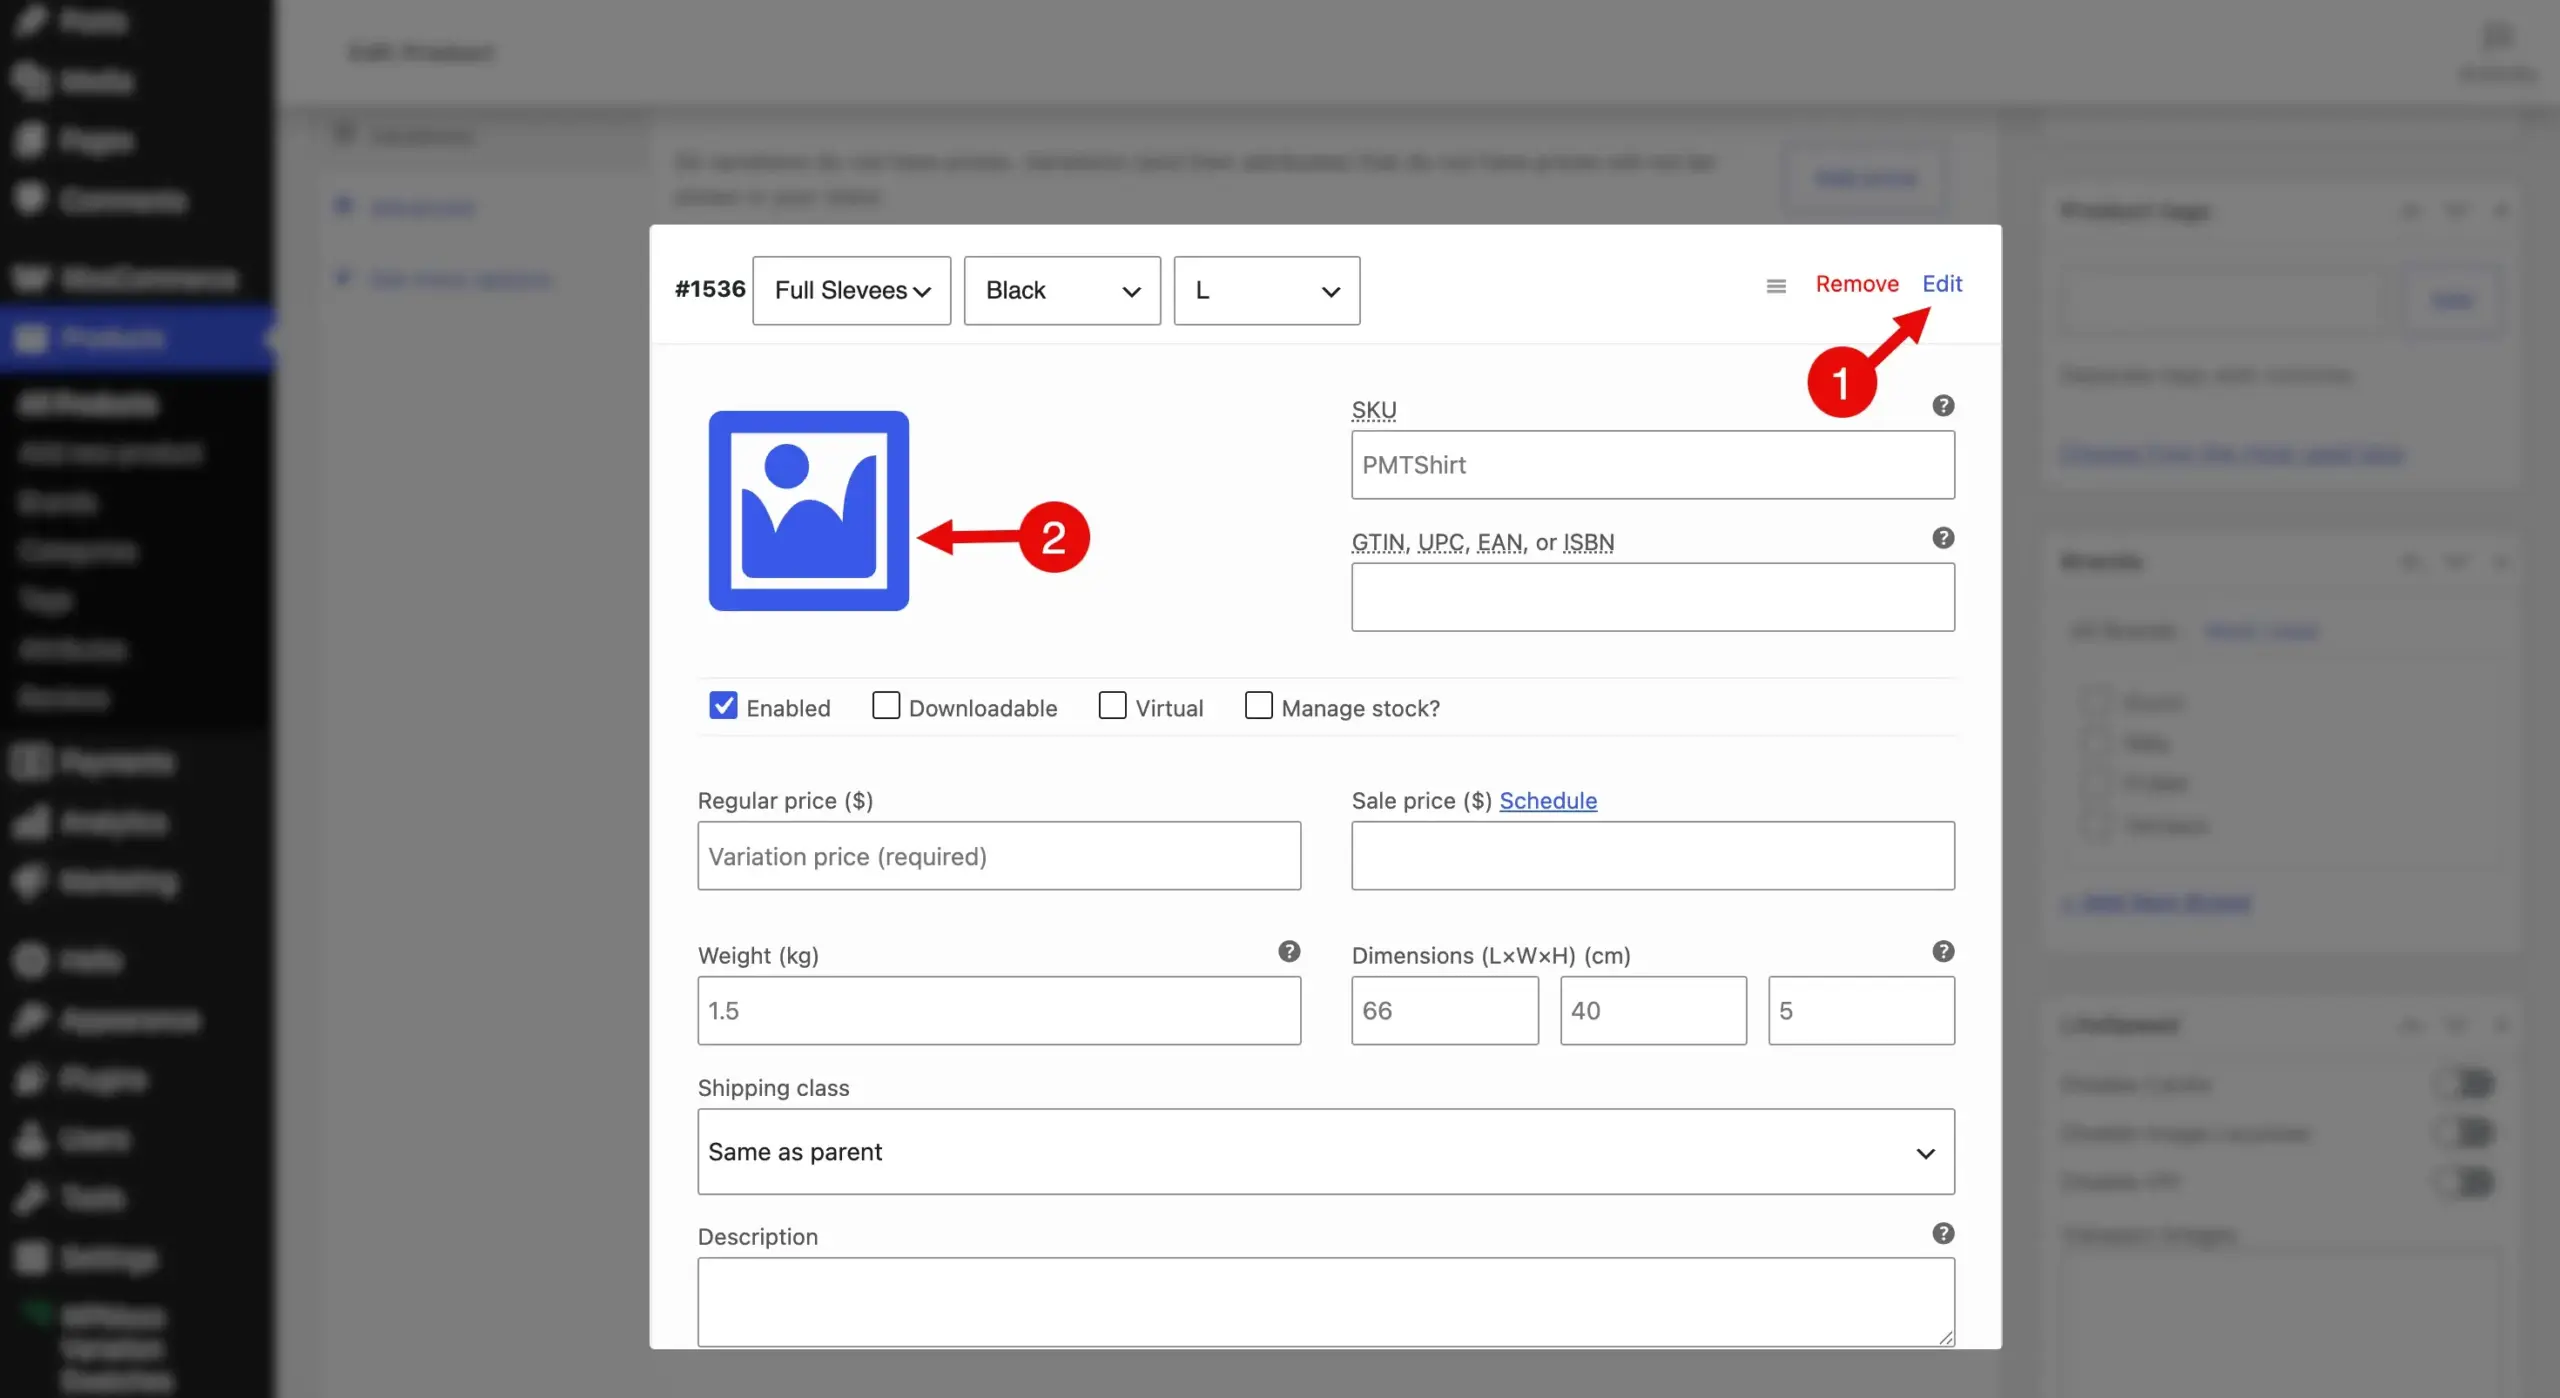Focus the SKU field containing PMTShirt
This screenshot has width=2560, height=1398.
pos(1653,465)
